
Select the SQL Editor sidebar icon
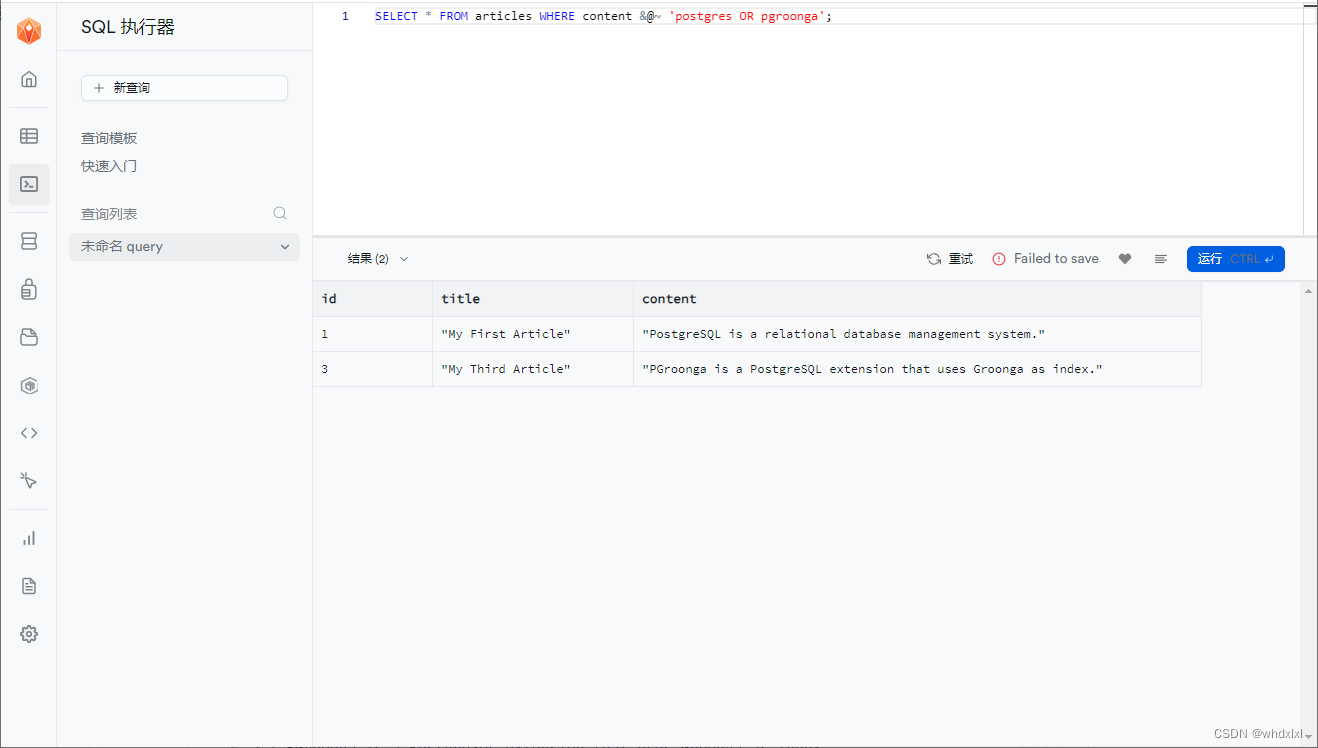28,184
